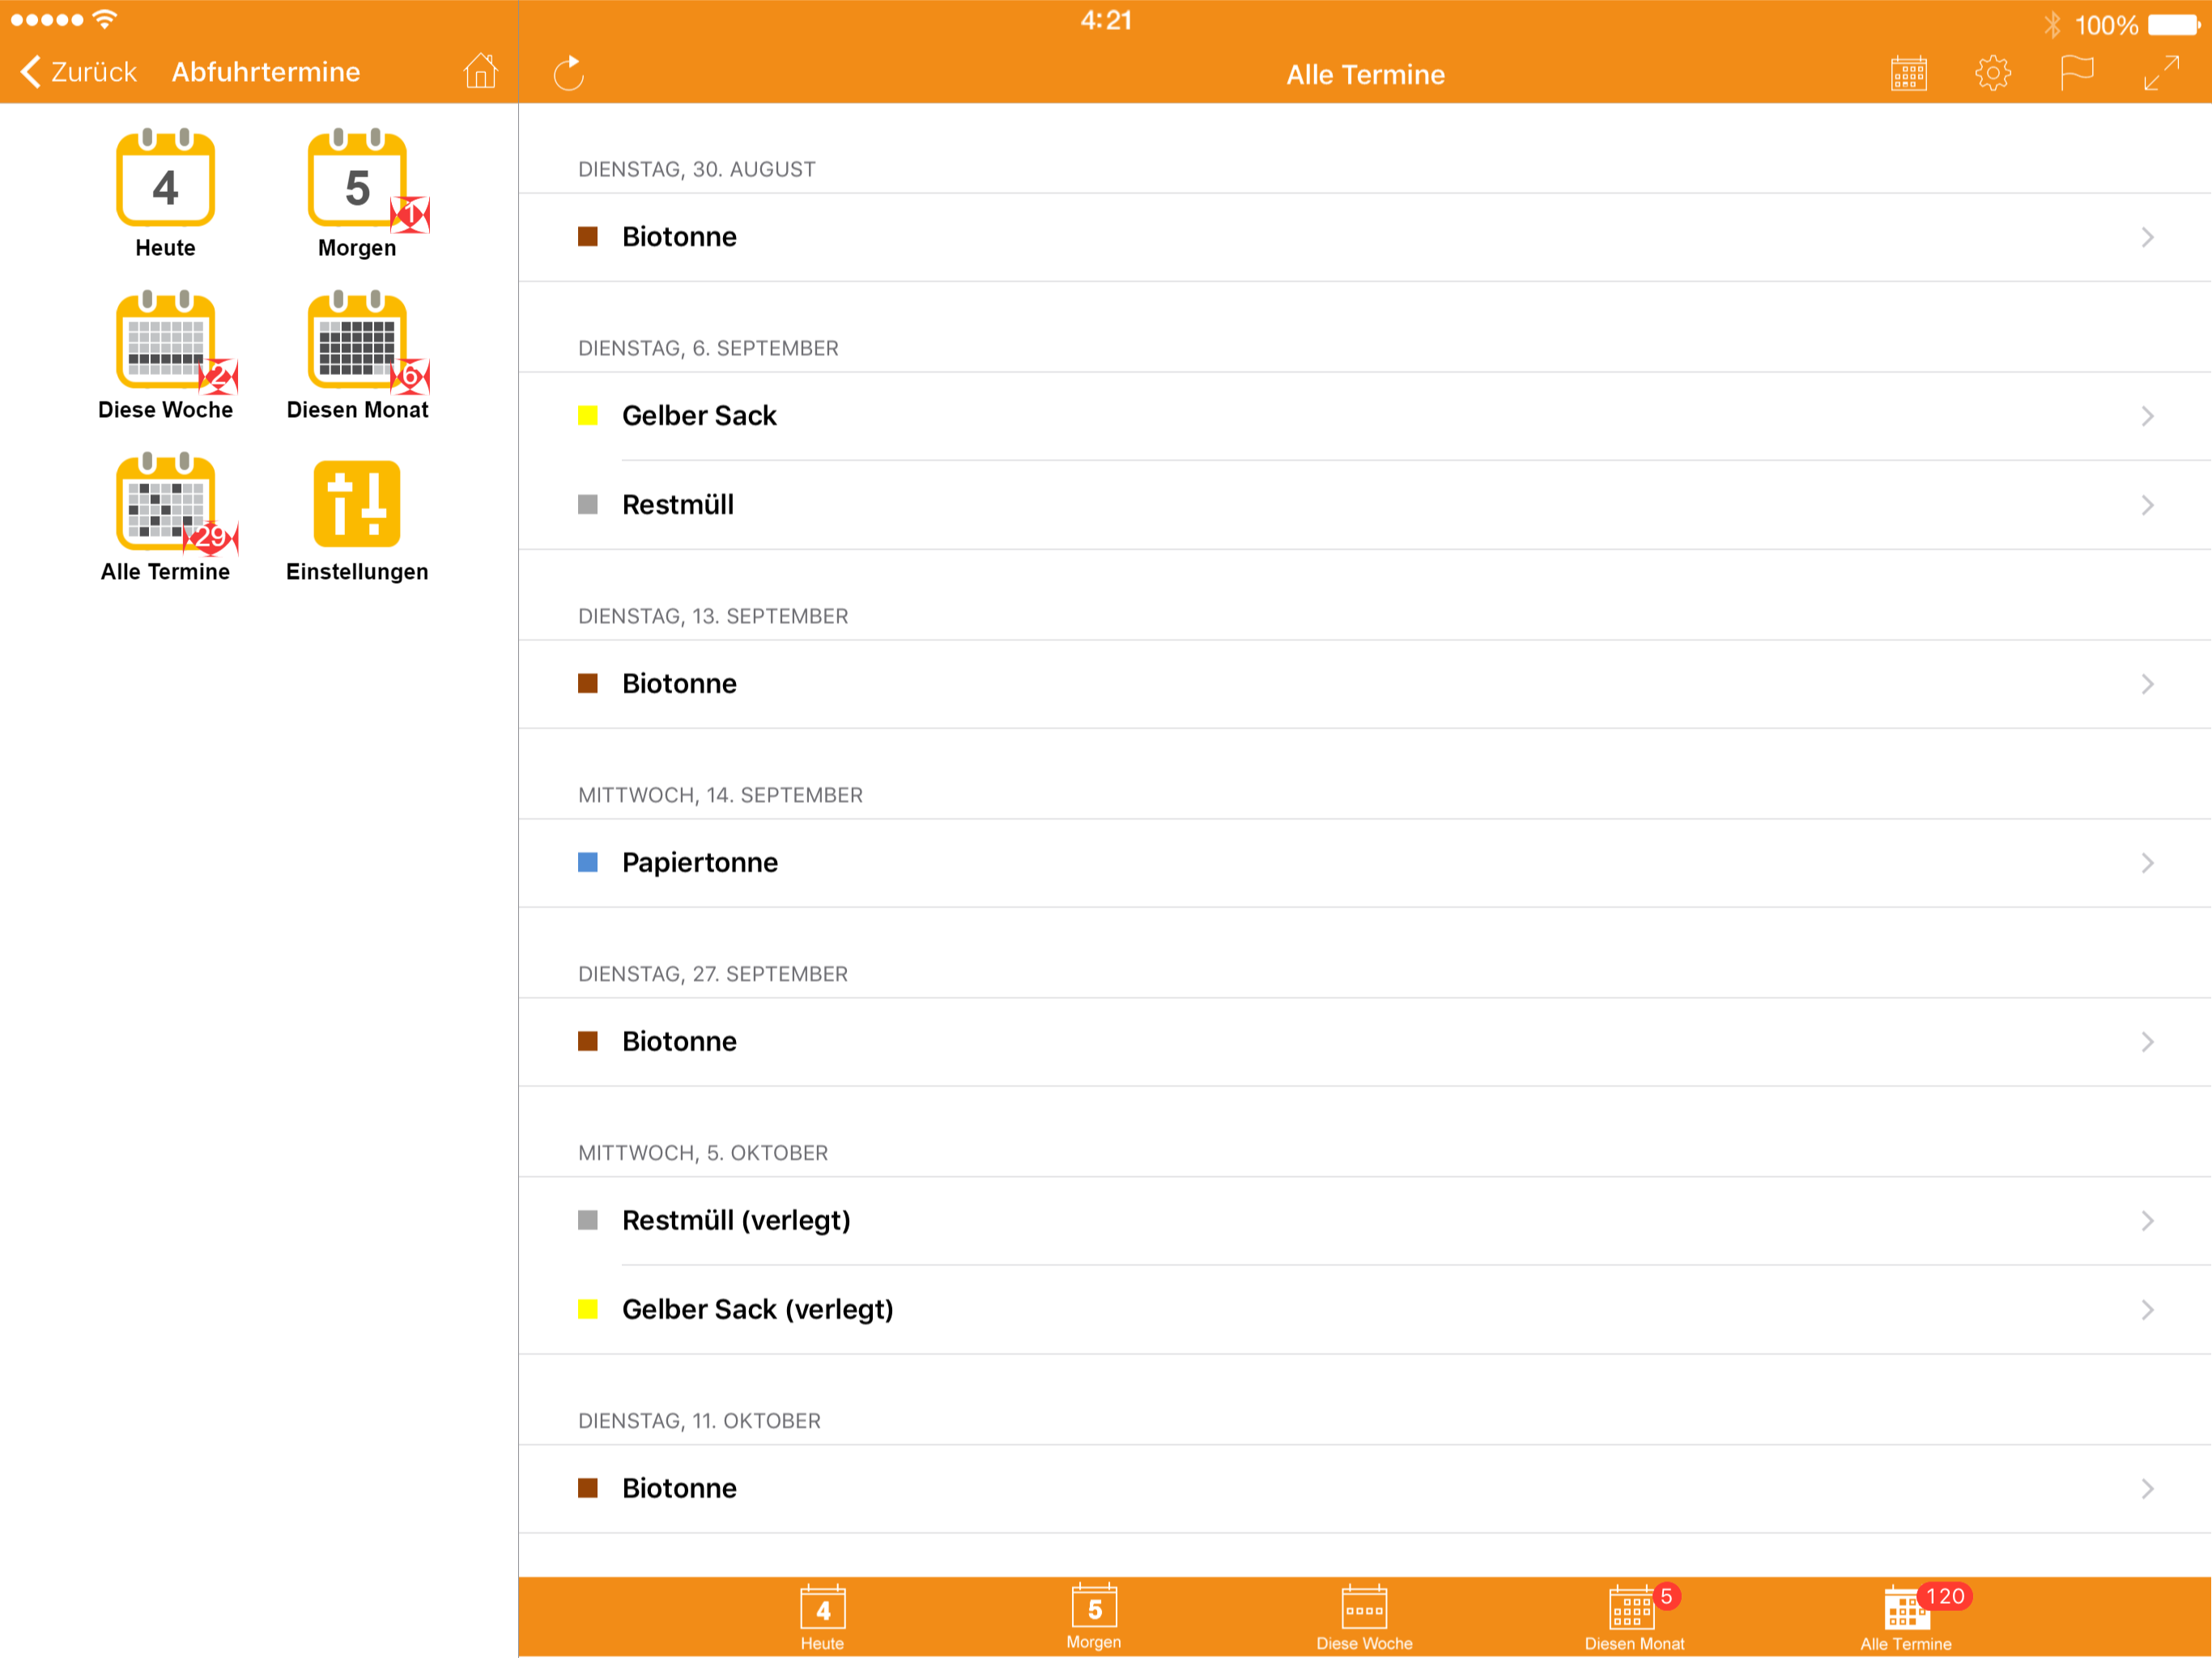This screenshot has width=2212, height=1658.
Task: Tap the 4:21 clock in status bar
Action: coord(1106,21)
